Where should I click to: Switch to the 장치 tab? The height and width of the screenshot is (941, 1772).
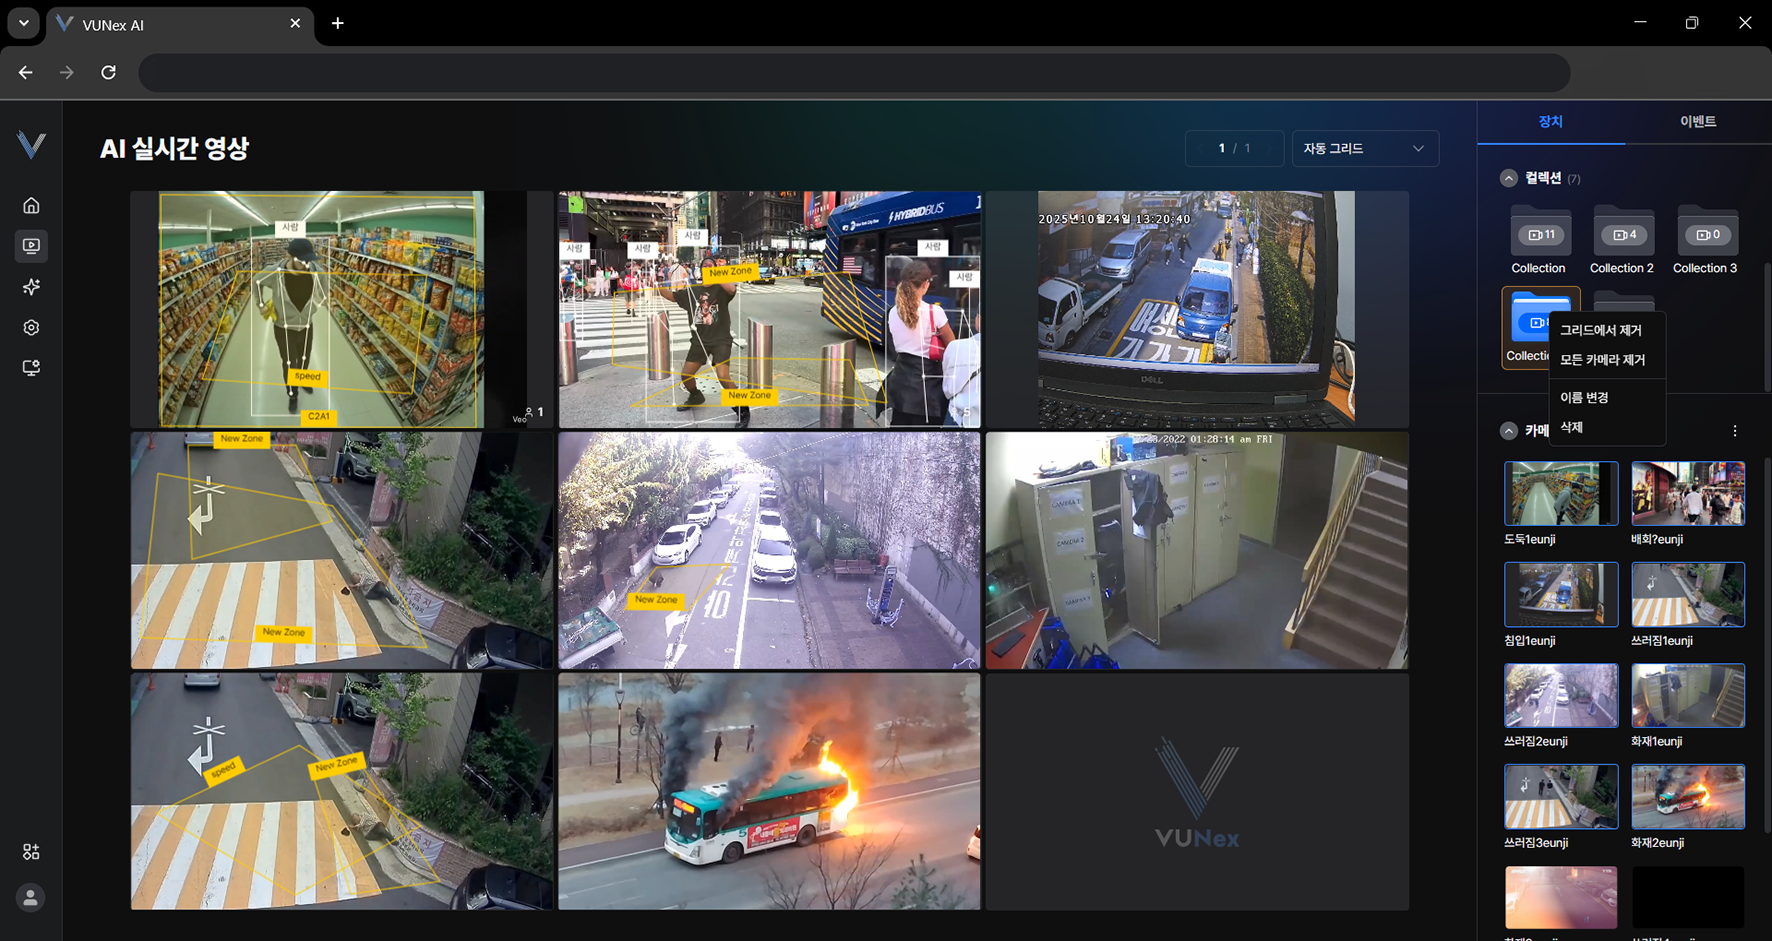coord(1550,122)
